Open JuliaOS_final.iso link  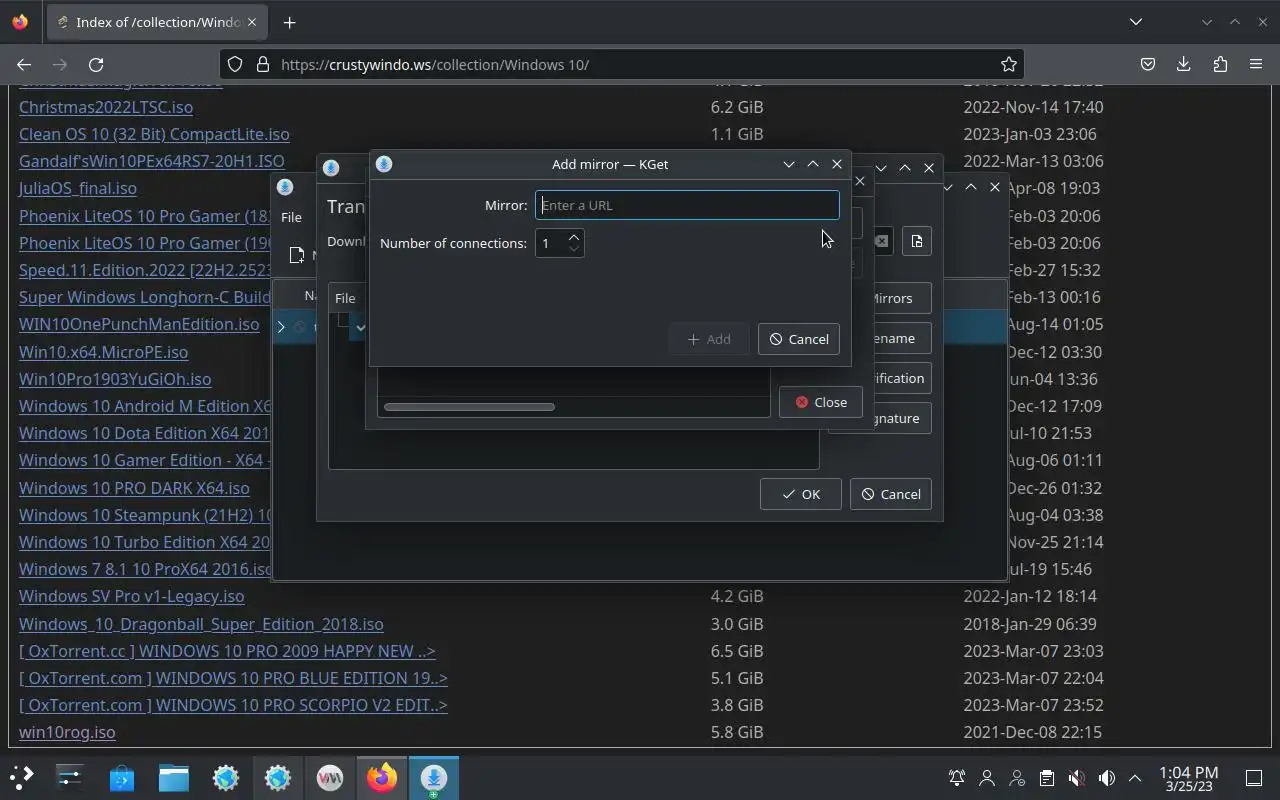(78, 188)
